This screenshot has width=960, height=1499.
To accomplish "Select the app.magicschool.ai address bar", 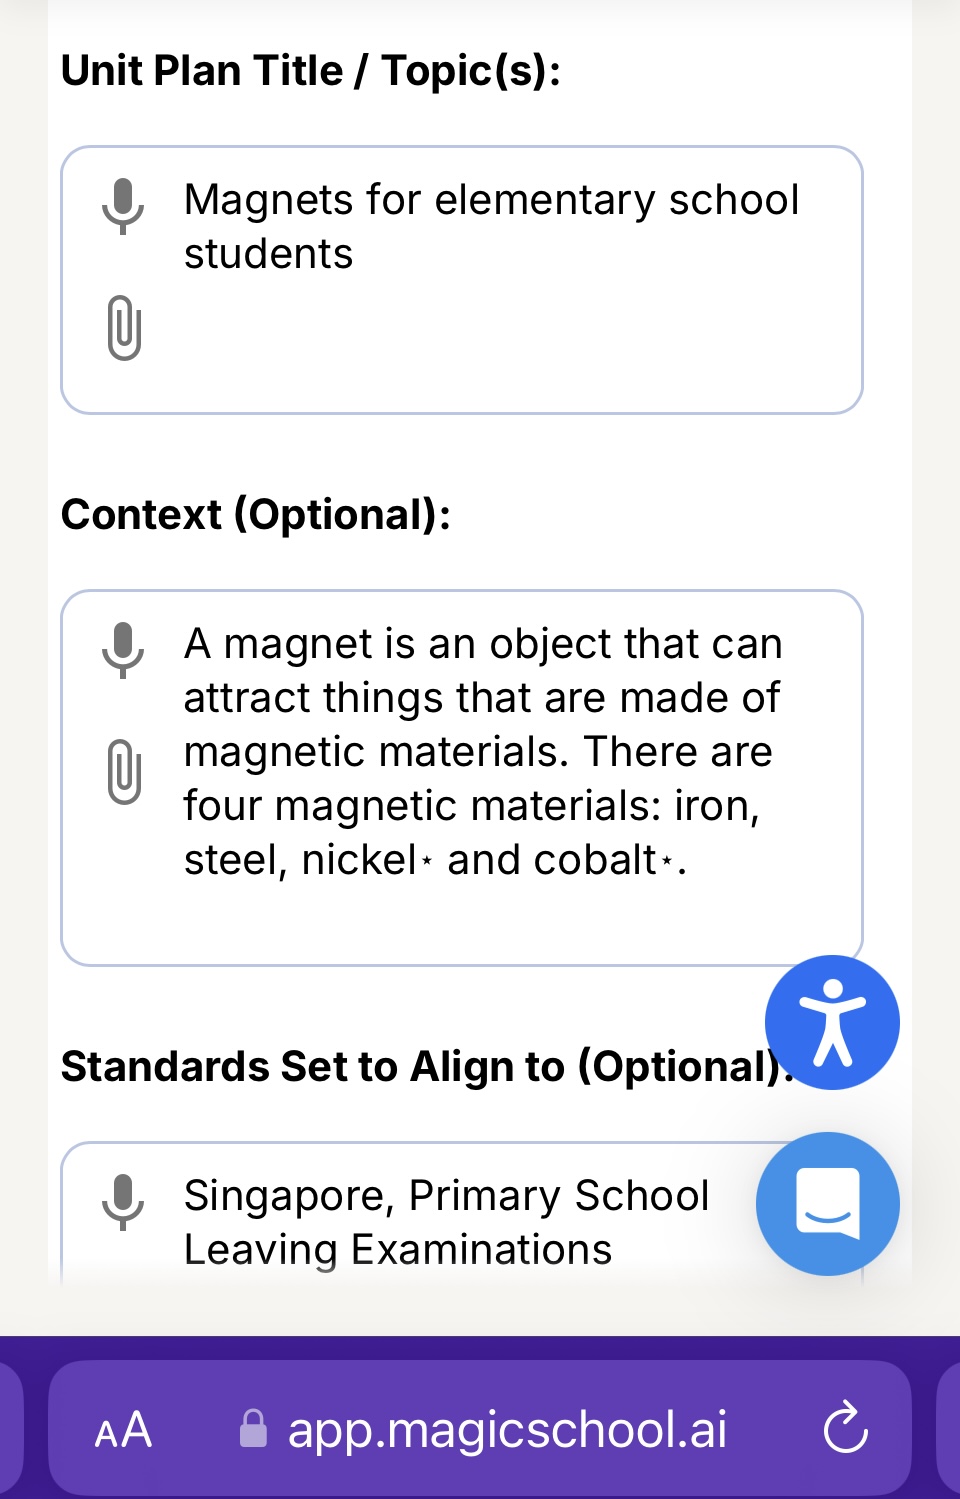I will point(506,1429).
